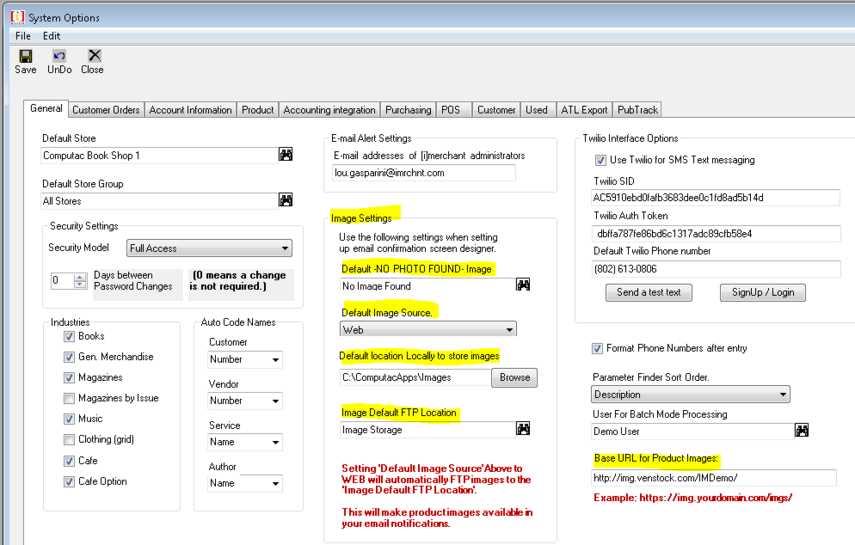The height and width of the screenshot is (545, 855).
Task: Switch to Accounting integration tab
Action: tap(329, 110)
